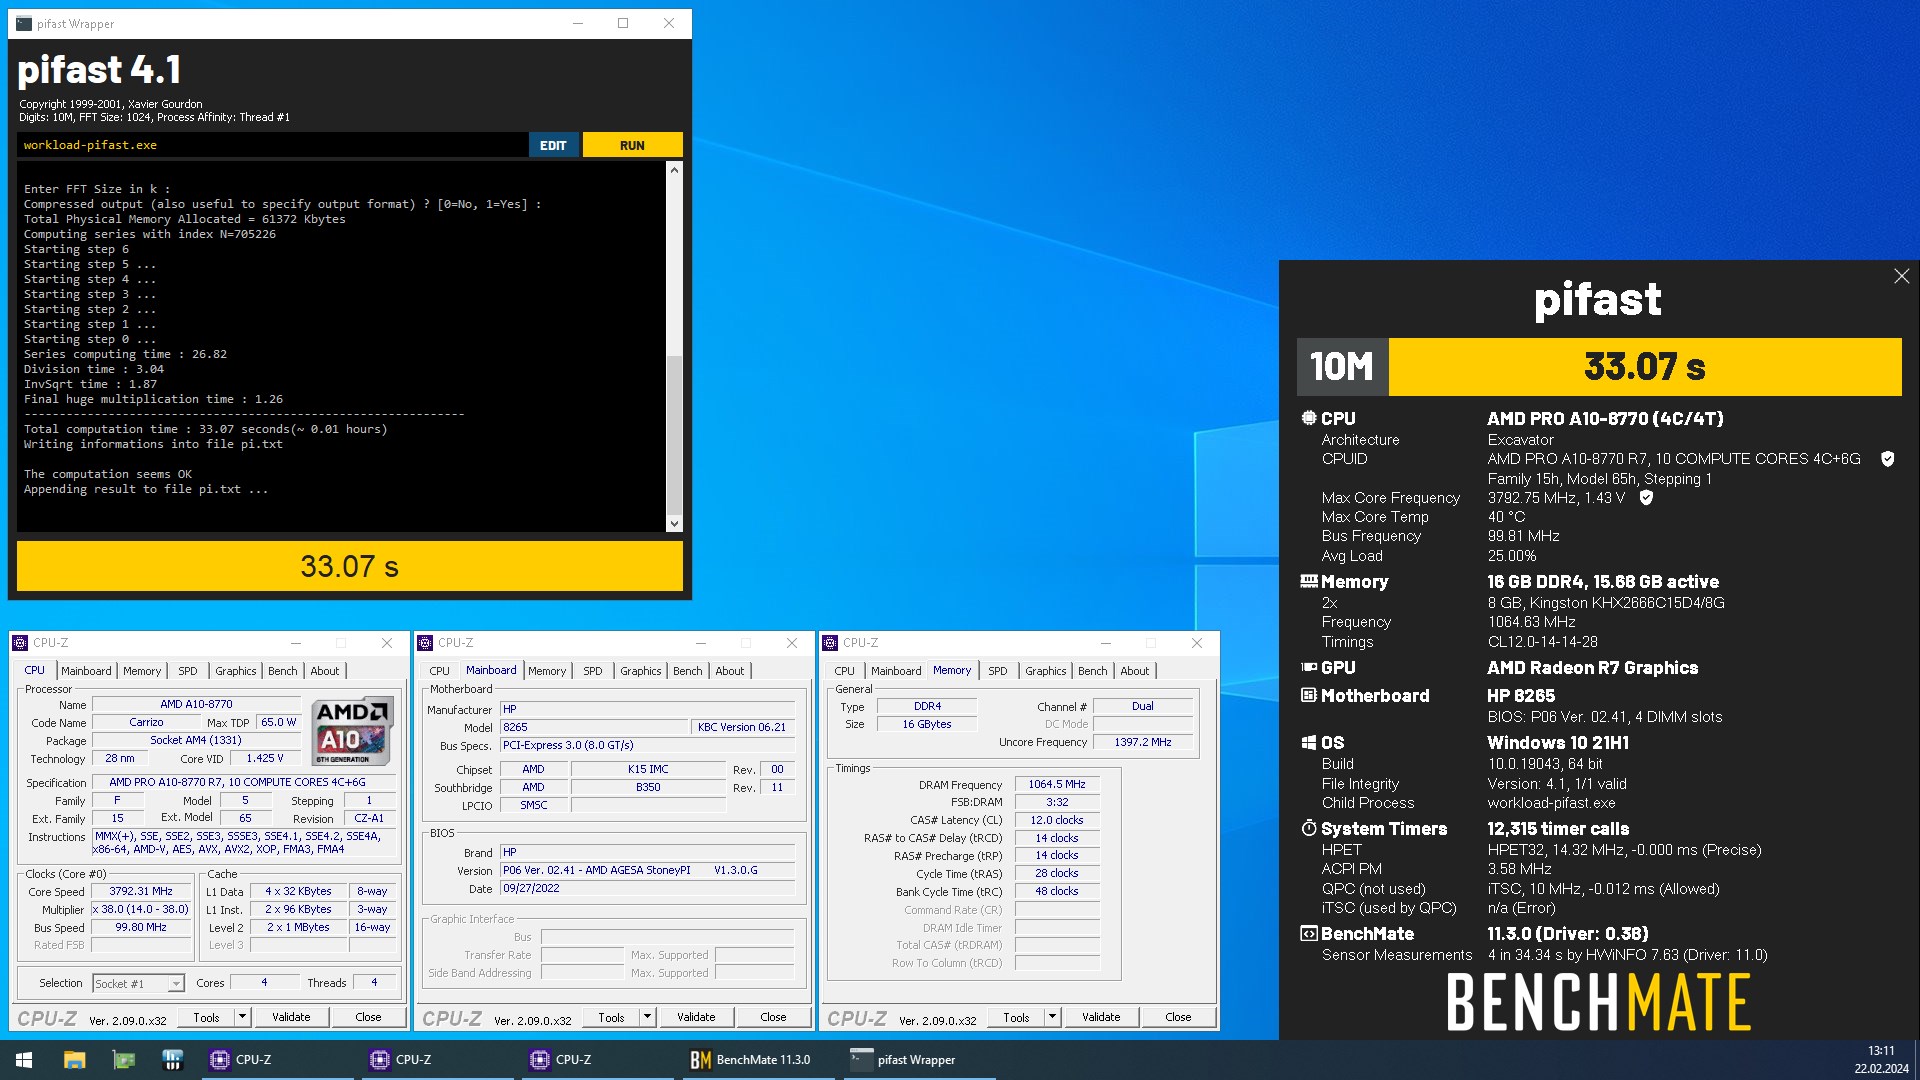This screenshot has height=1080, width=1920.
Task: Click CPU-Z title icon in the Memory window
Action: pos(830,643)
